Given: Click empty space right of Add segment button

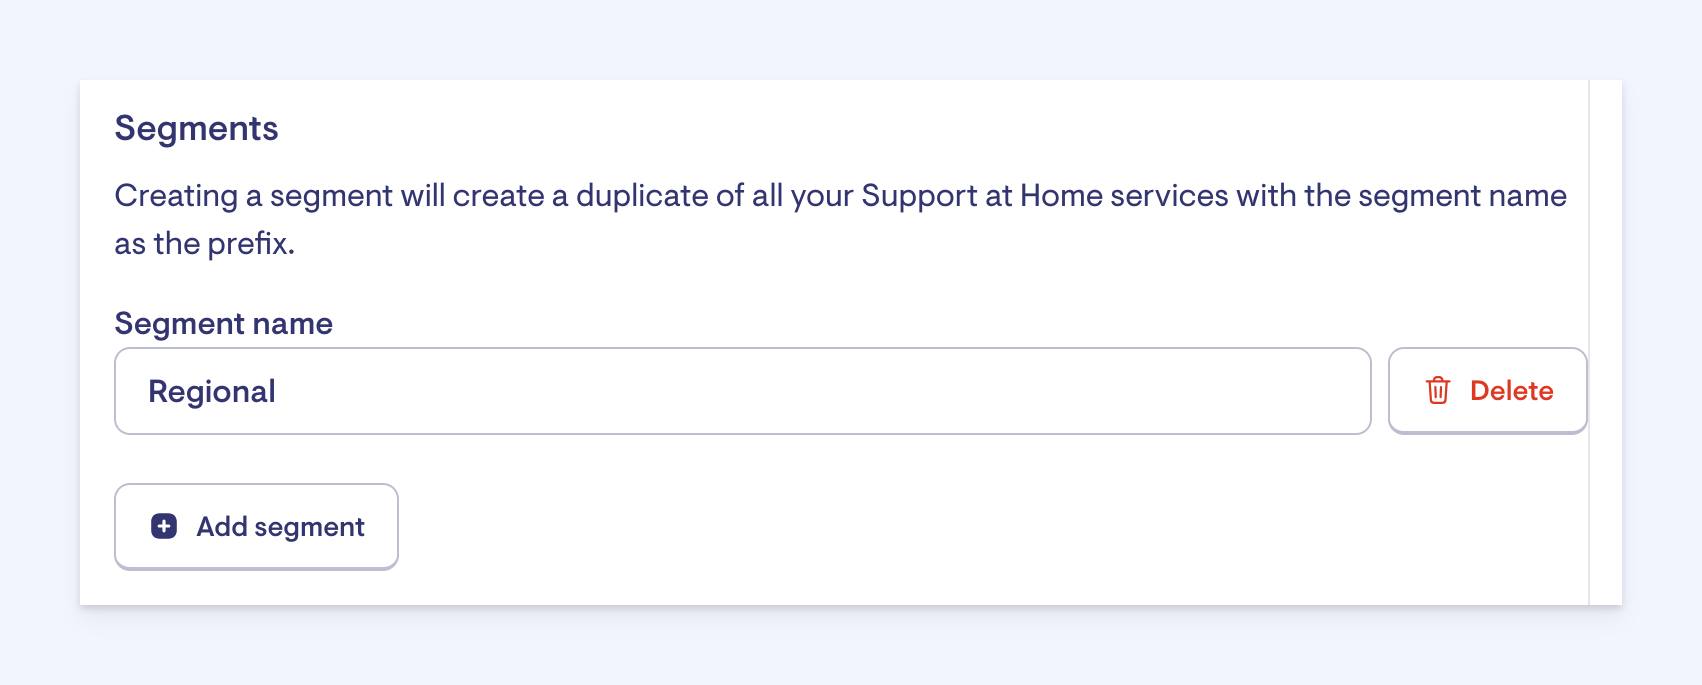Looking at the screenshot, I should (x=990, y=527).
